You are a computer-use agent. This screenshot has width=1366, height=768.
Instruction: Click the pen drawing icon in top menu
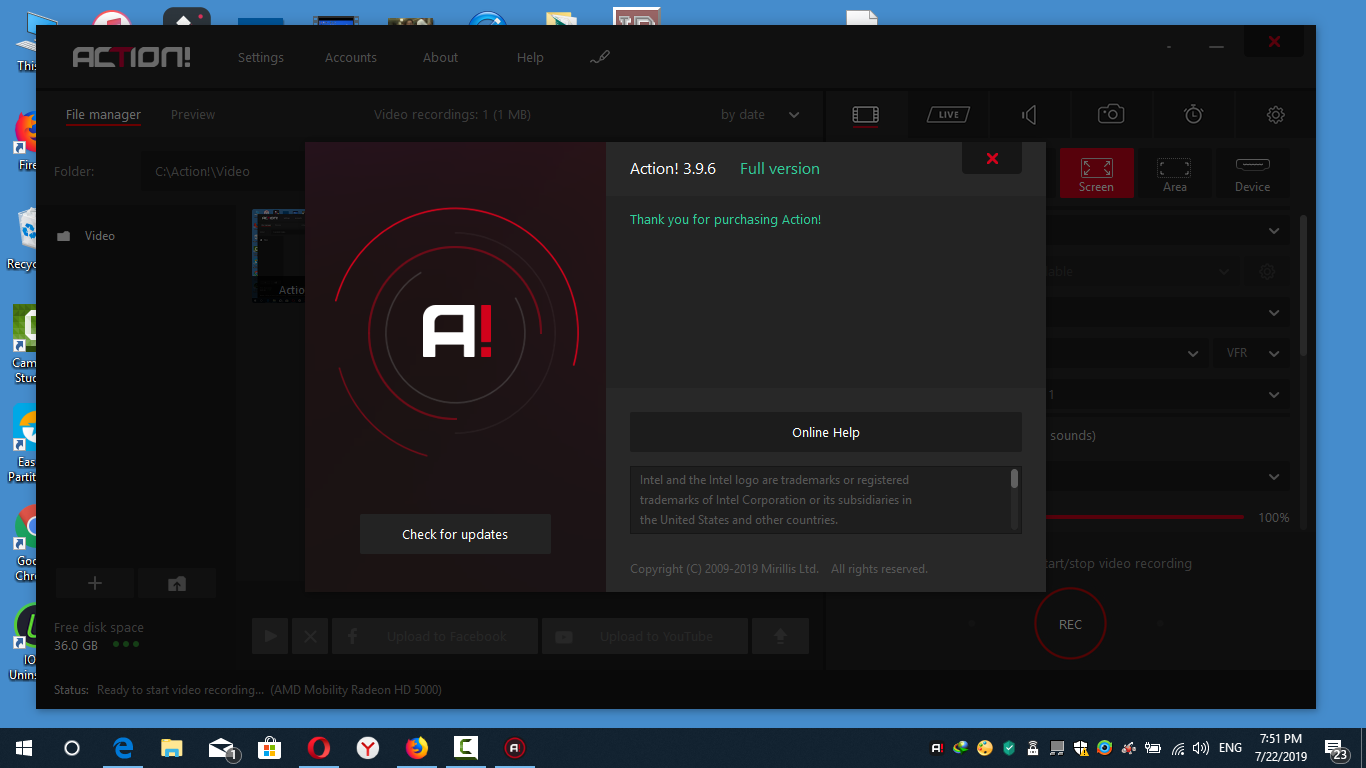click(x=599, y=57)
